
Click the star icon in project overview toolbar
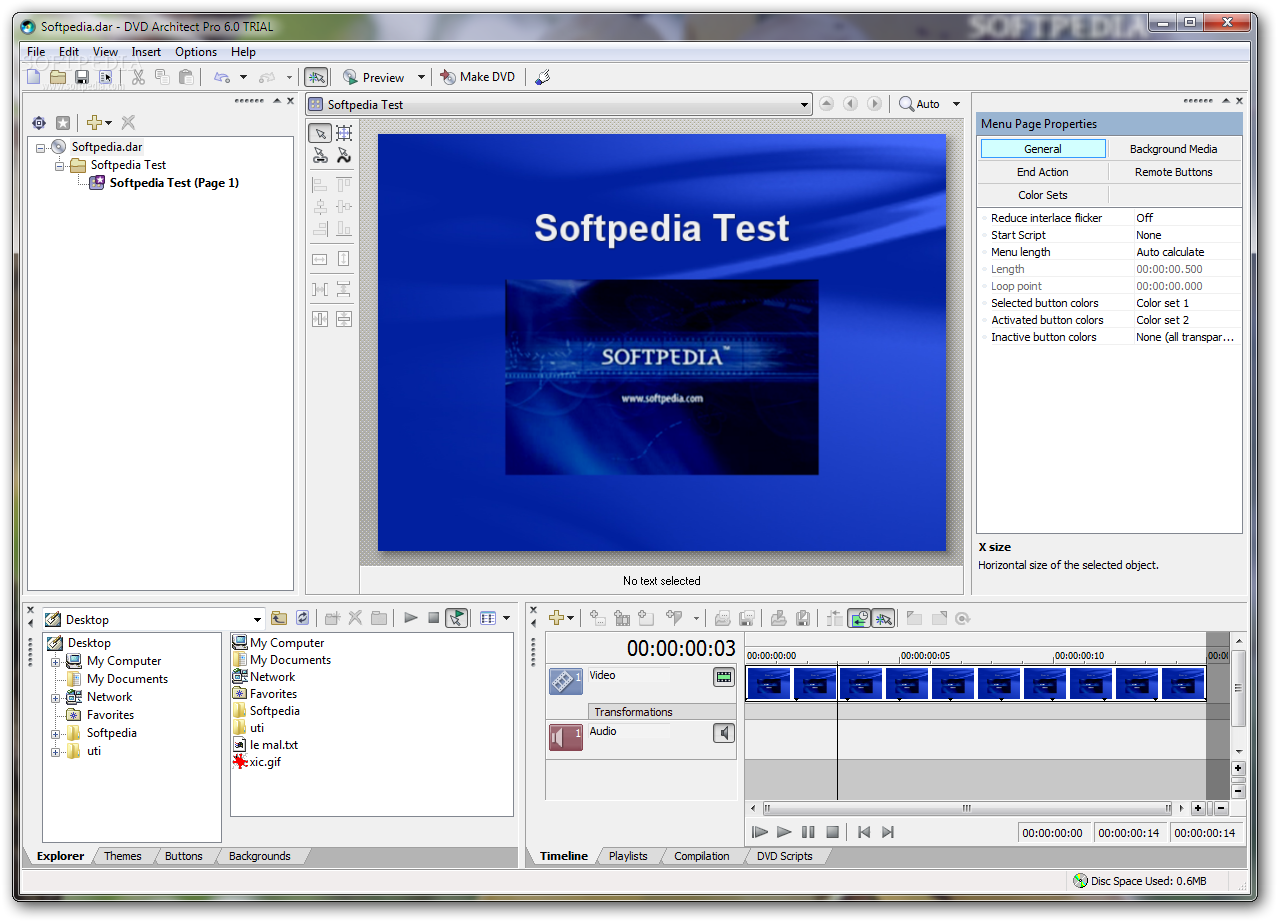coord(63,122)
